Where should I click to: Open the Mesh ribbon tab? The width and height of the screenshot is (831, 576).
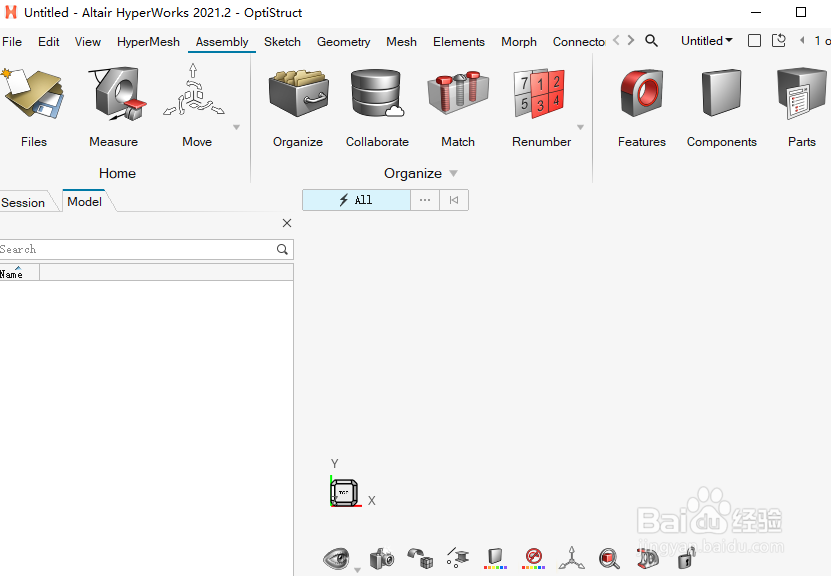tap(401, 42)
